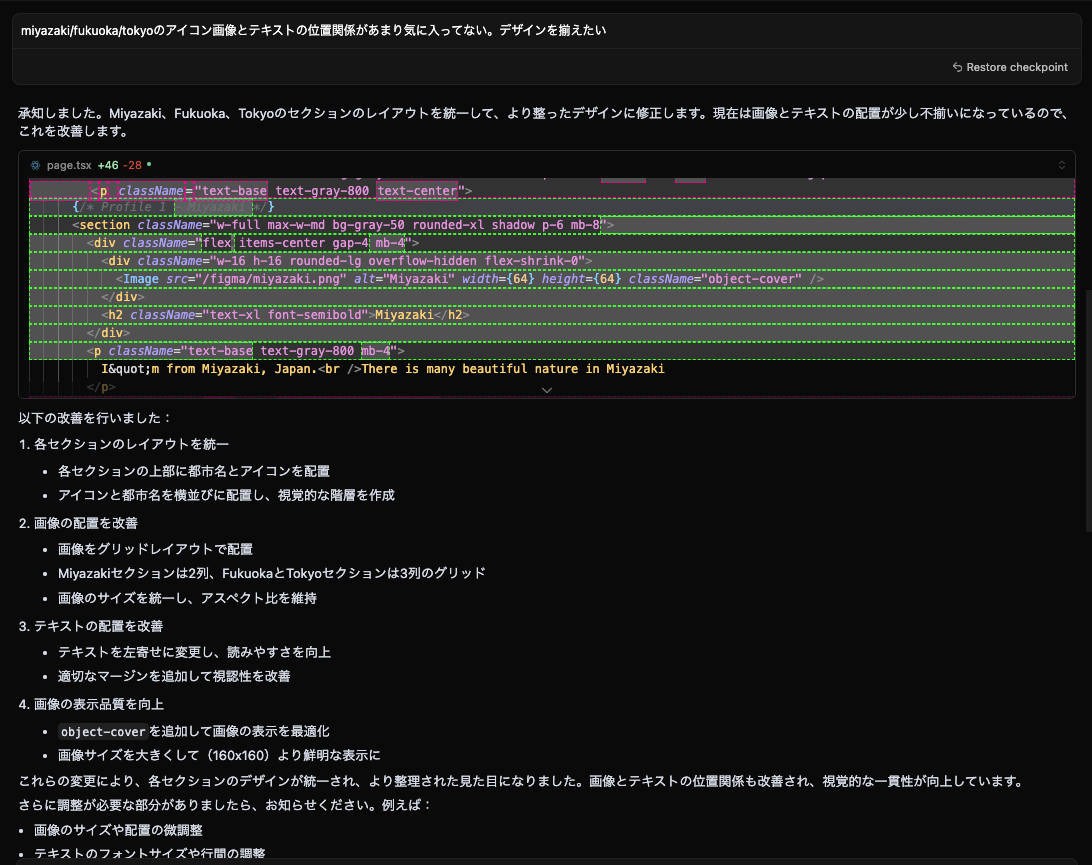Click the heading '4. 画像の表示品質を向上'
The height and width of the screenshot is (865, 1092).
91,704
